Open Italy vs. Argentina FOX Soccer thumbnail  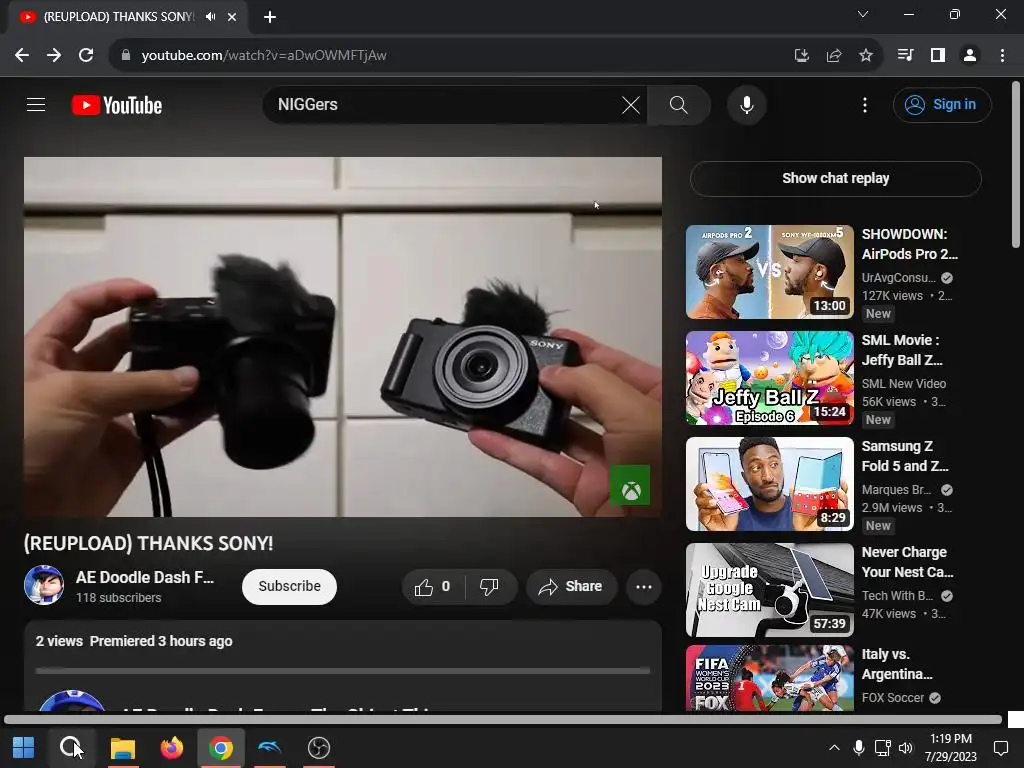[769, 678]
